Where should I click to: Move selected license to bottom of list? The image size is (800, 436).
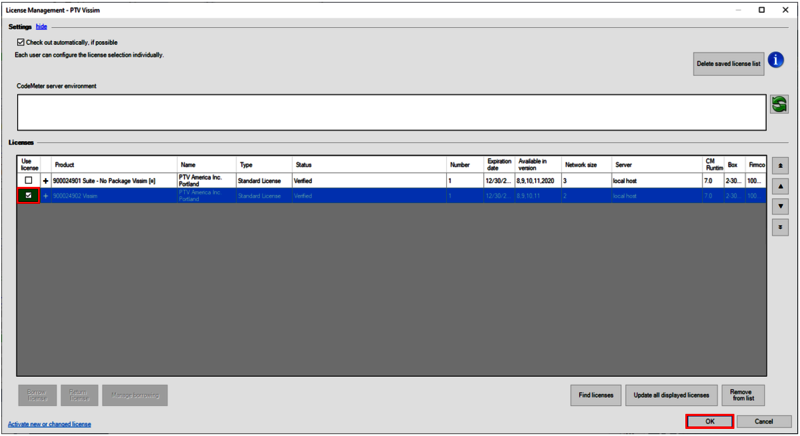click(781, 225)
